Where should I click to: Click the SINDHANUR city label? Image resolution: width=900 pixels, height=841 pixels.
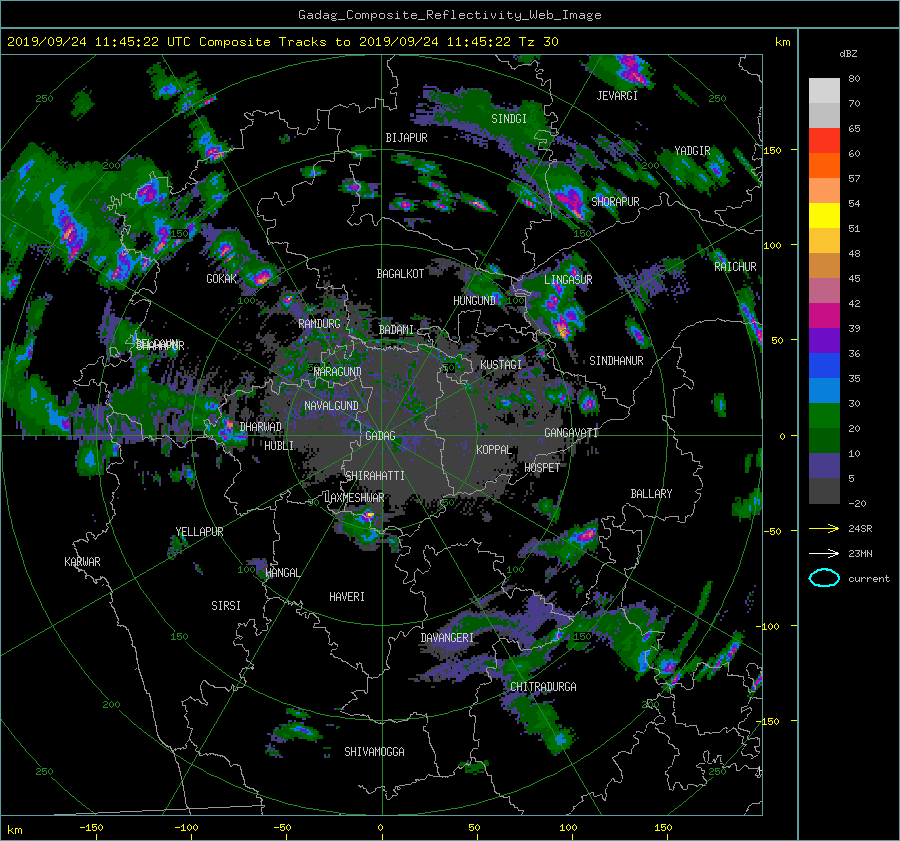click(x=616, y=361)
